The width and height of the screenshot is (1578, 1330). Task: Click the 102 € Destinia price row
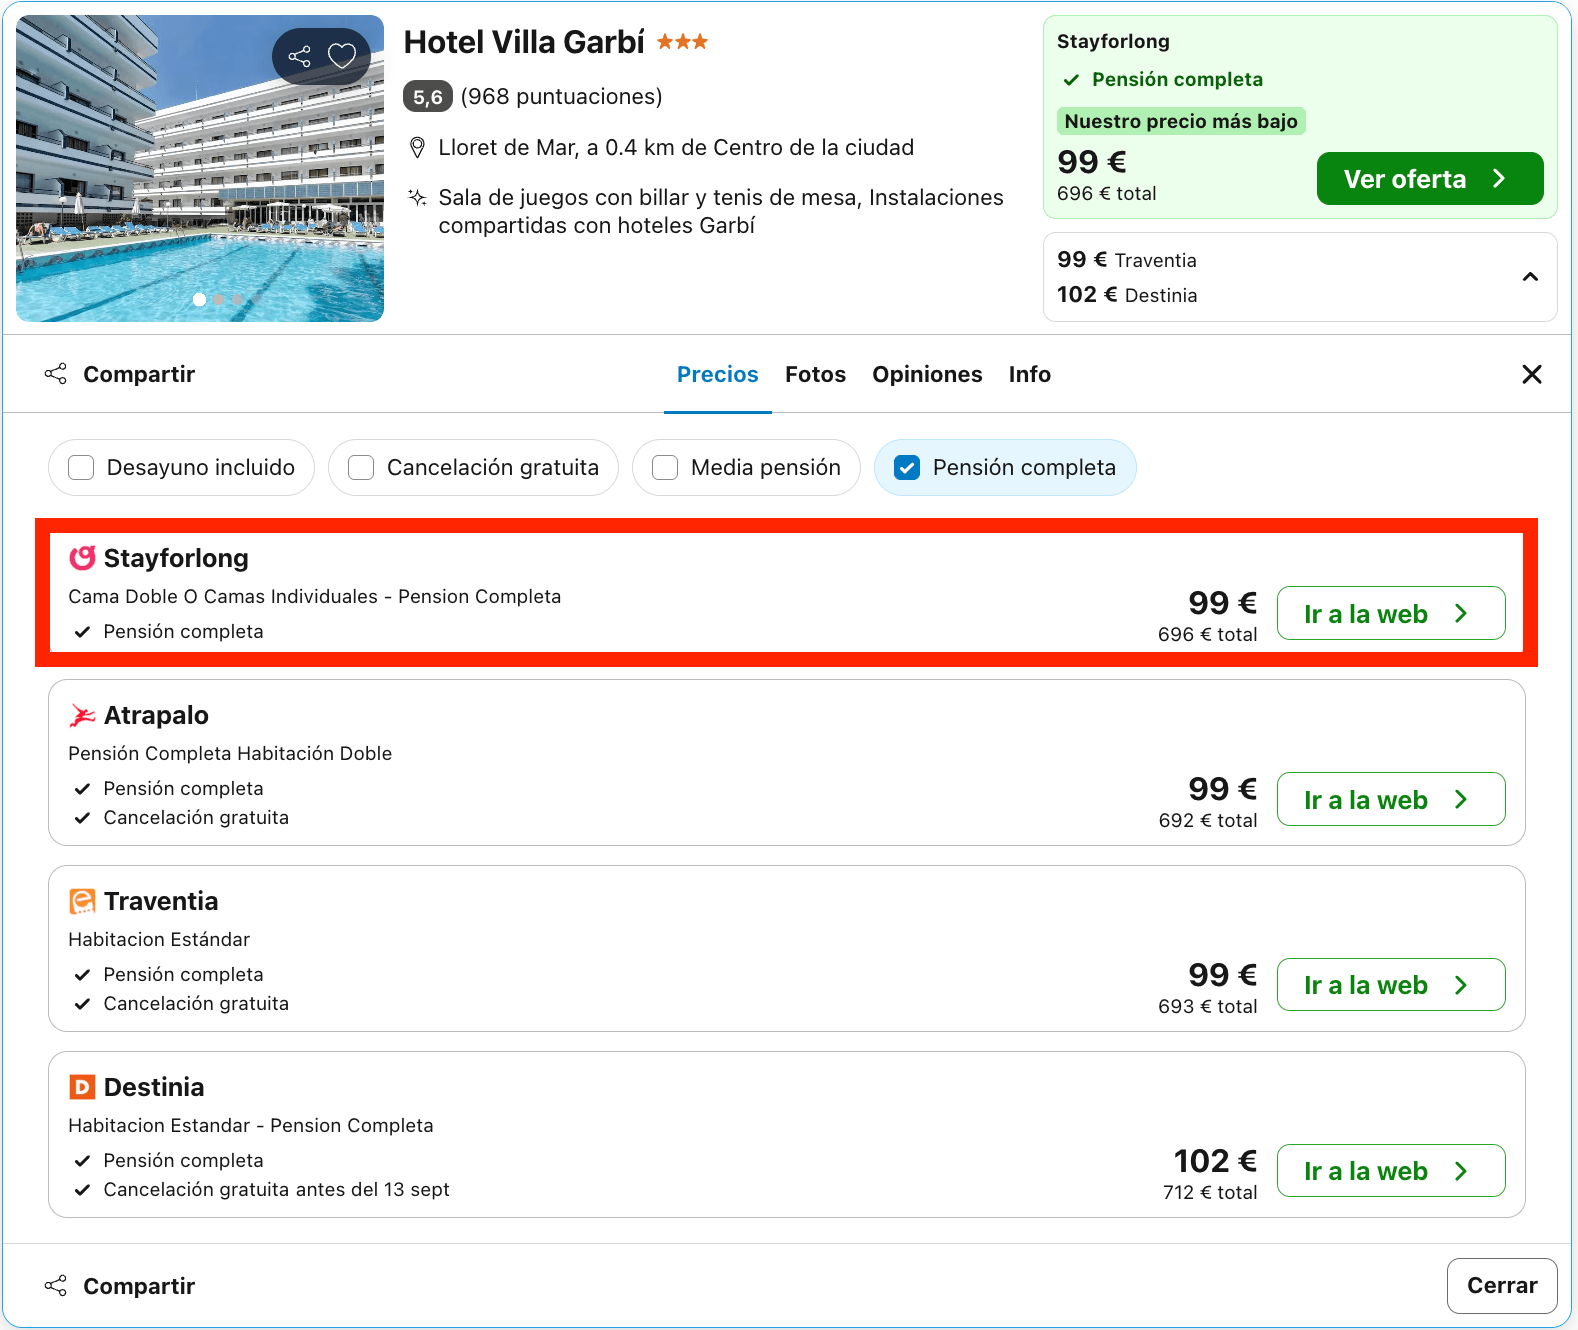1127,295
